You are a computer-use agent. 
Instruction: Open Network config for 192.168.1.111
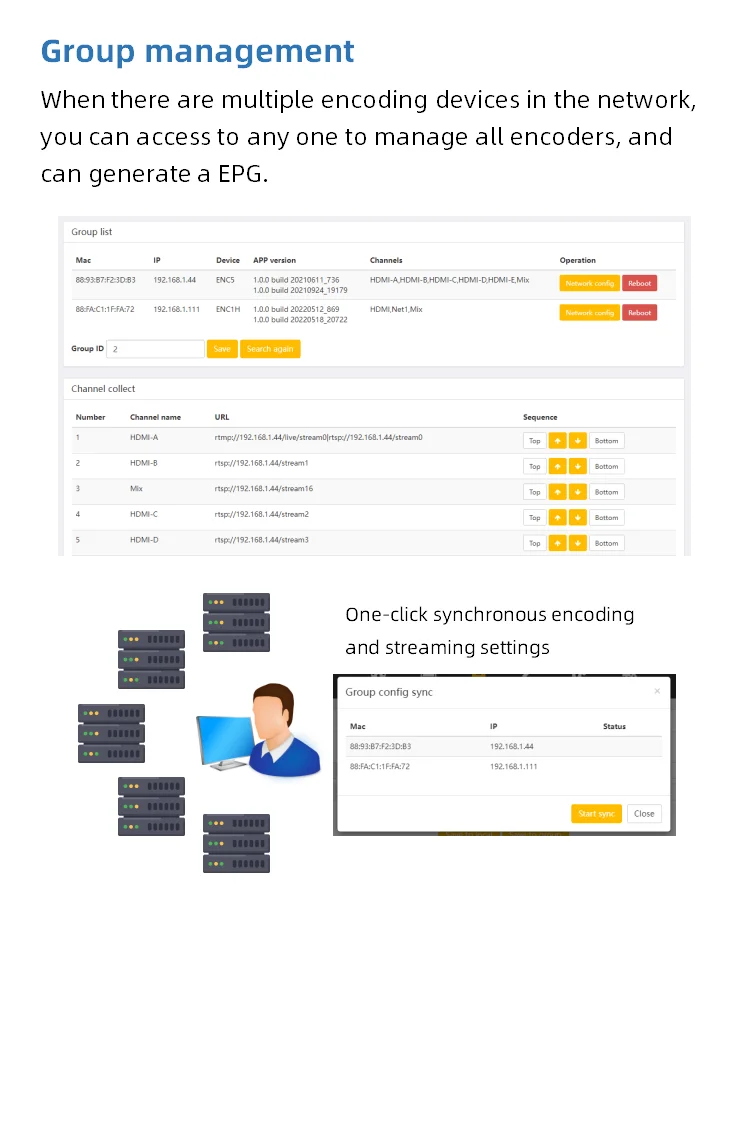click(x=589, y=313)
